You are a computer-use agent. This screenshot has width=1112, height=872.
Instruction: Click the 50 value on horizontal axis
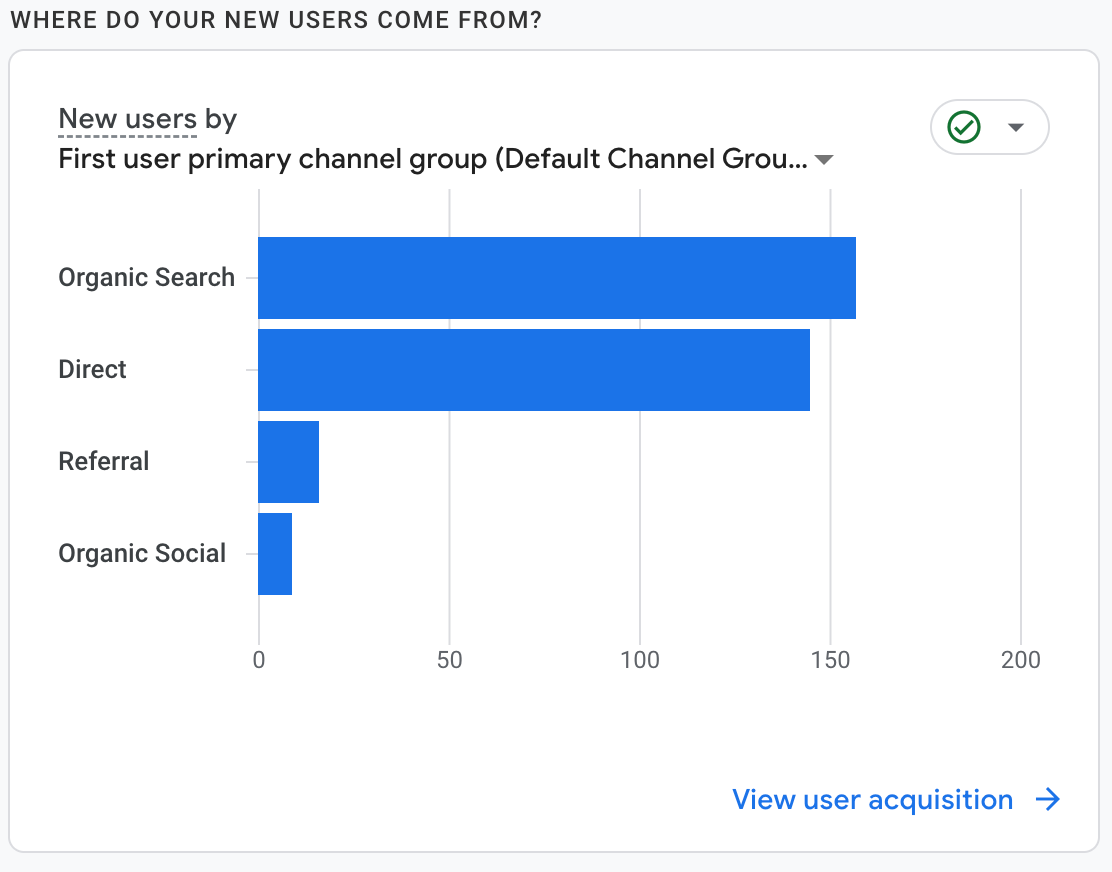click(449, 660)
